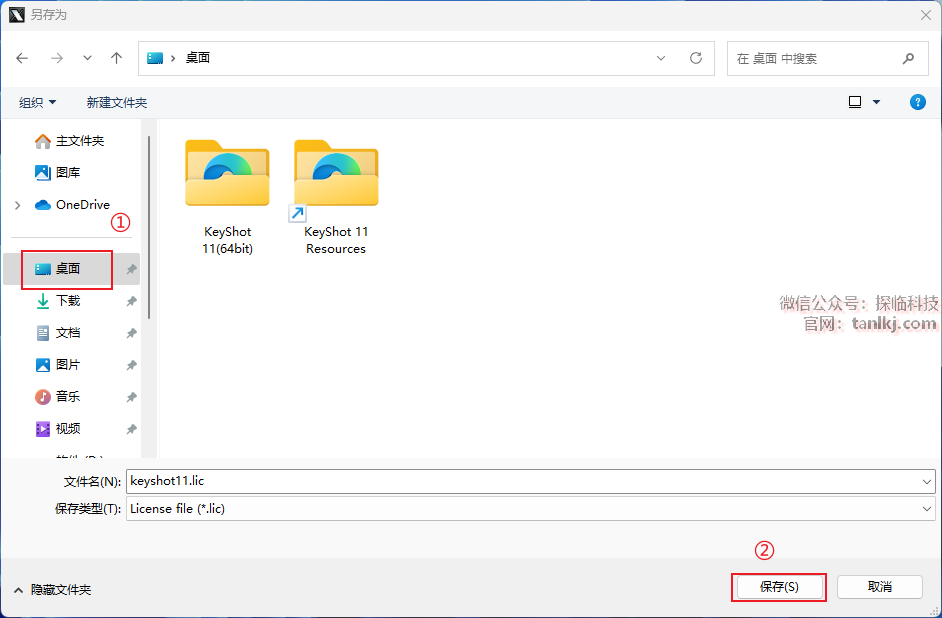Image resolution: width=942 pixels, height=618 pixels.
Task: Open the 组织 menu
Action: coord(37,103)
